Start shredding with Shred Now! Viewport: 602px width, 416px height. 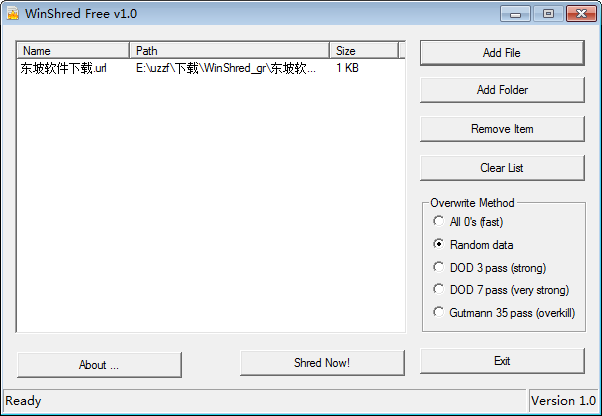322,363
